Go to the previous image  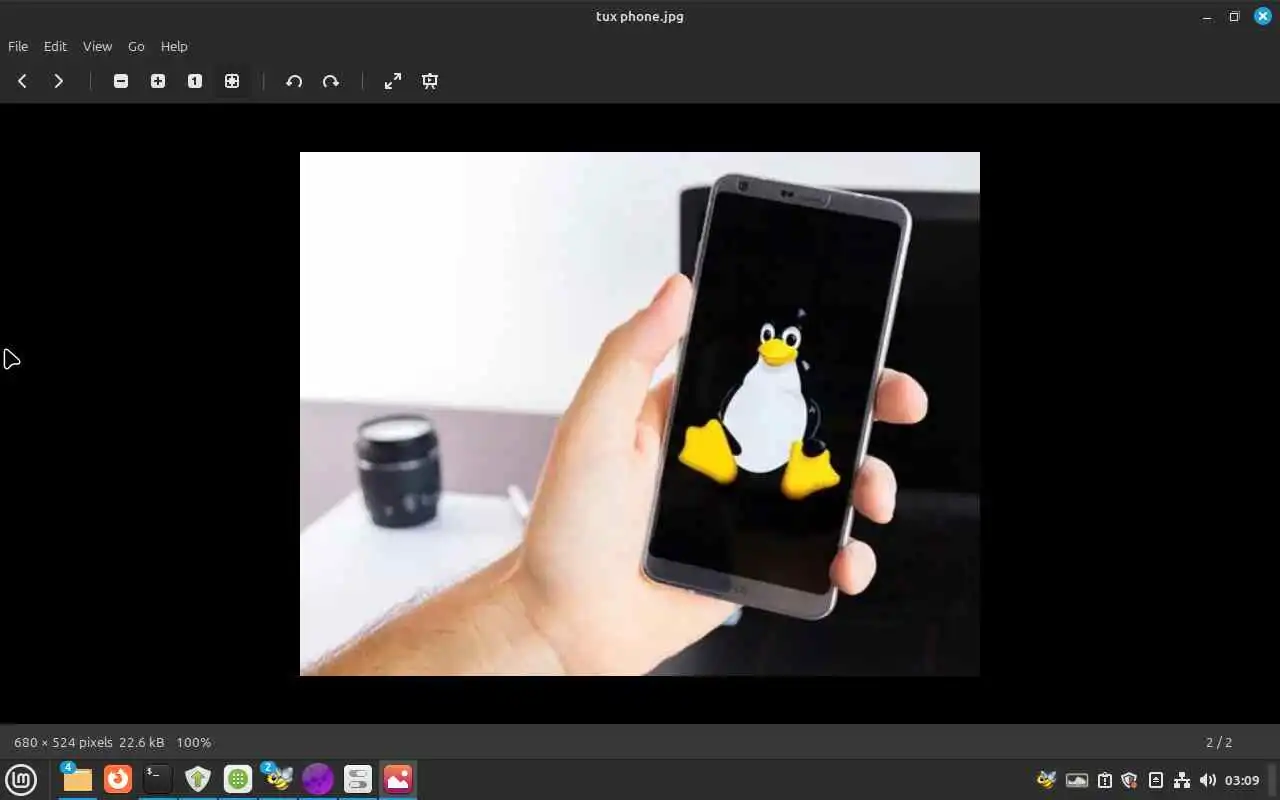pos(22,81)
